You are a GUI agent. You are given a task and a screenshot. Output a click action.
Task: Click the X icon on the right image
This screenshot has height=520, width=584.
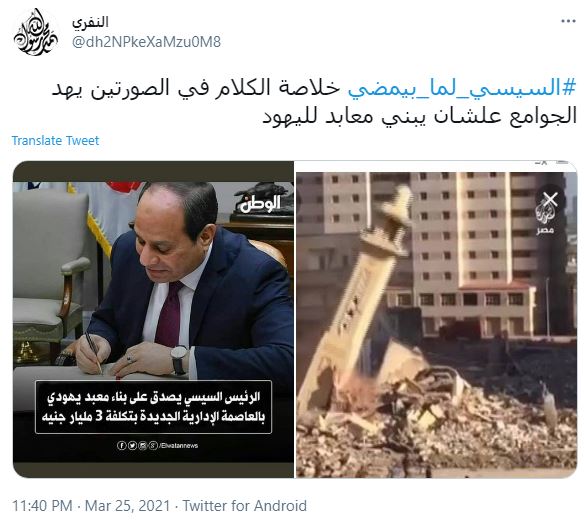[550, 200]
